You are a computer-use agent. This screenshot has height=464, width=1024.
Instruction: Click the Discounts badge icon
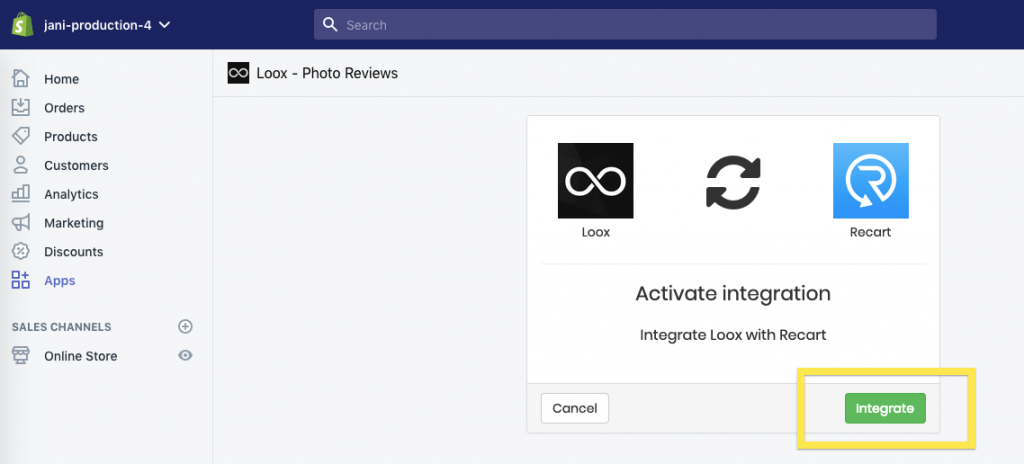point(21,251)
